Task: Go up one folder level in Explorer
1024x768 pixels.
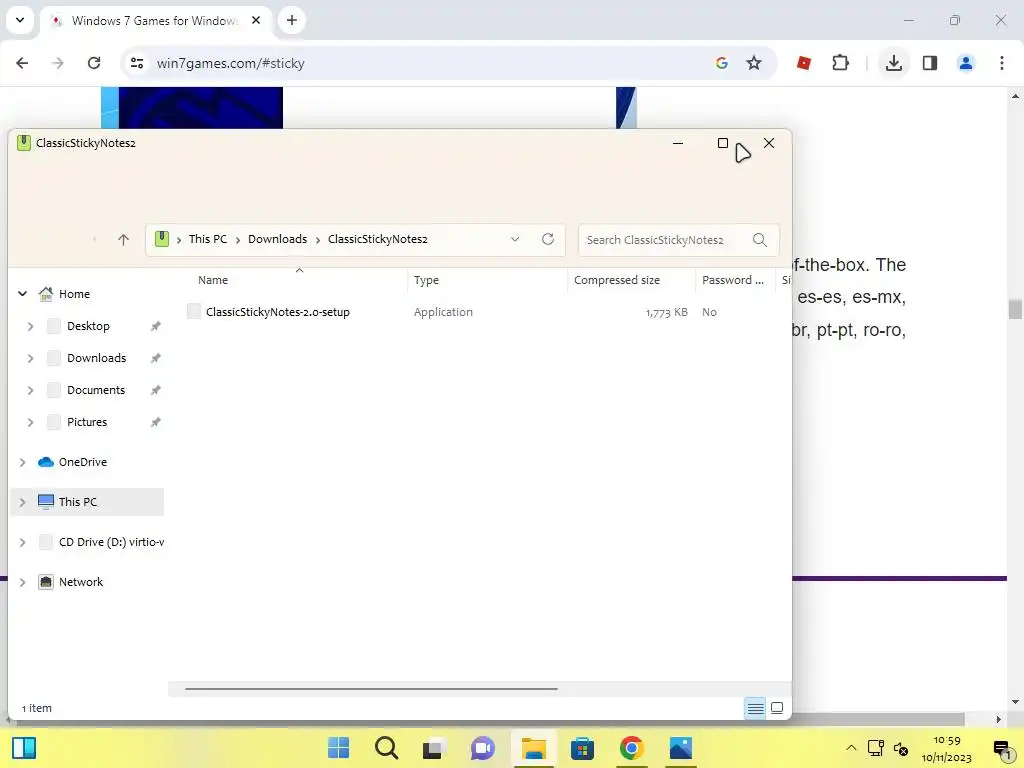Action: [123, 240]
